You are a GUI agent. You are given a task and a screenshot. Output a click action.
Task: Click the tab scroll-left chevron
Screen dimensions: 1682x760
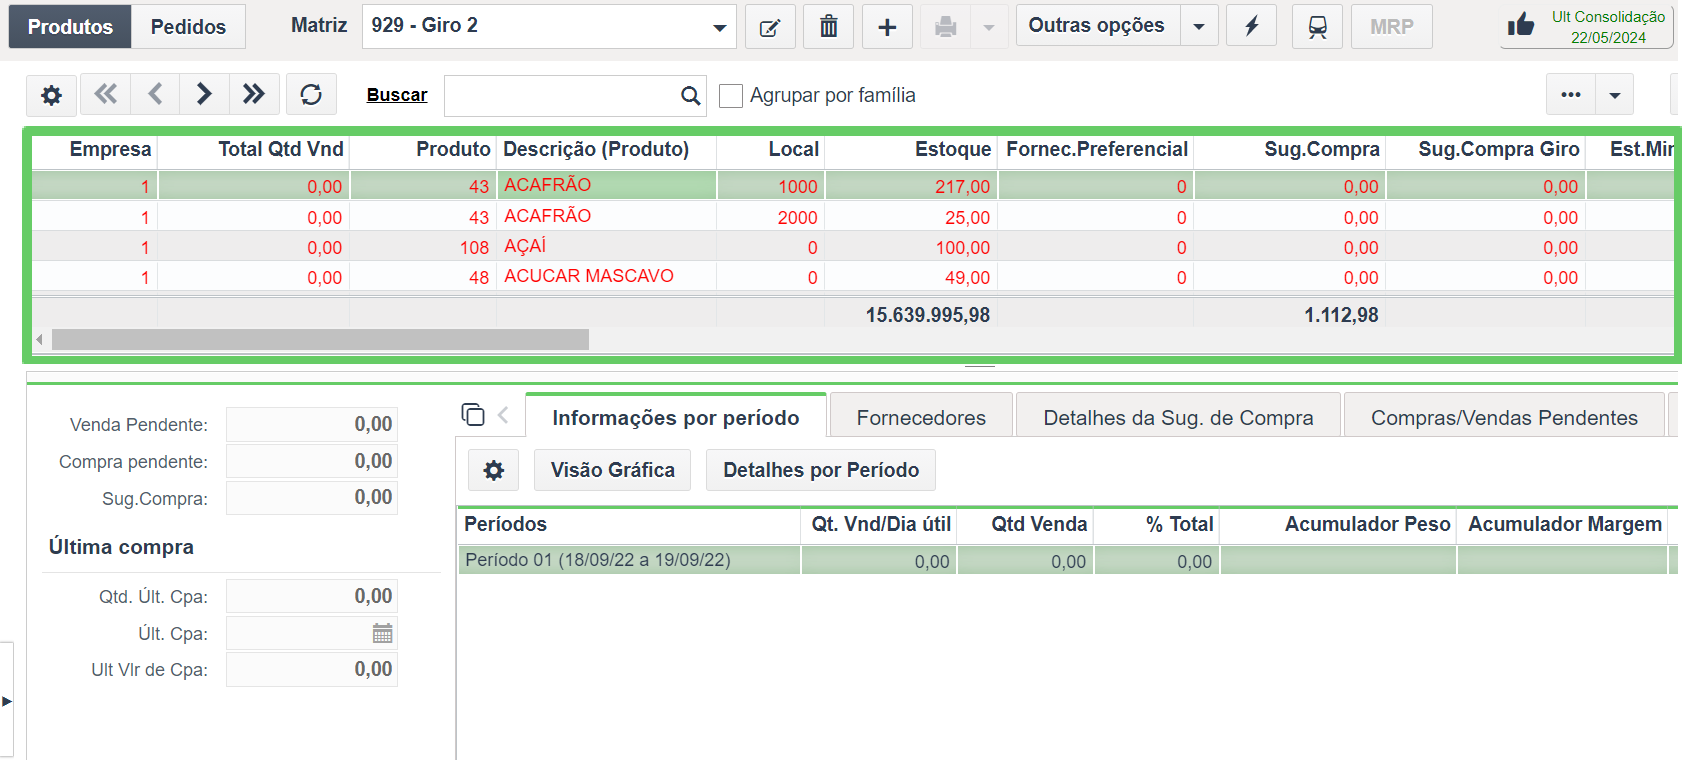[503, 415]
